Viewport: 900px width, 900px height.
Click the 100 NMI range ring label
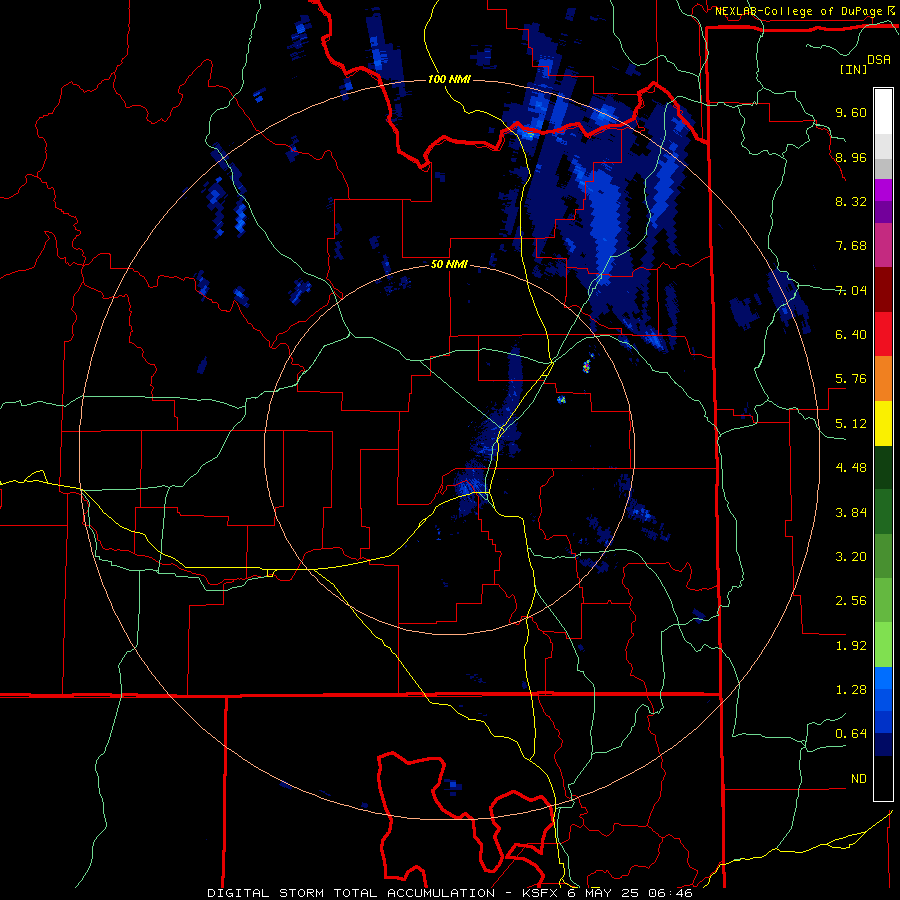click(x=449, y=79)
